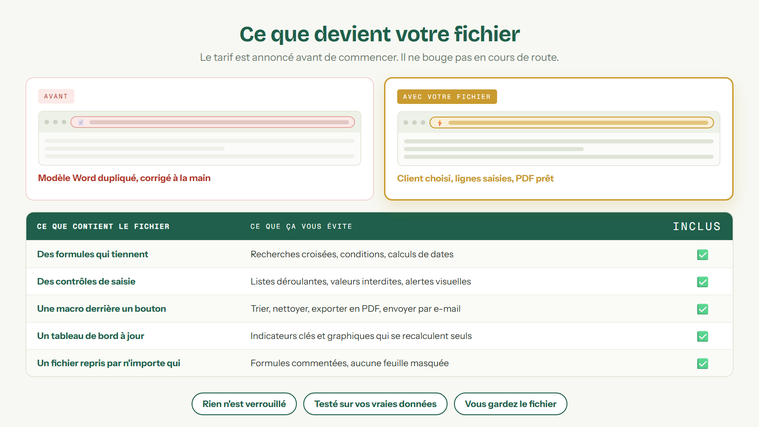The height and width of the screenshot is (427, 759).
Task: Click the INCLUS column header
Action: tap(697, 227)
